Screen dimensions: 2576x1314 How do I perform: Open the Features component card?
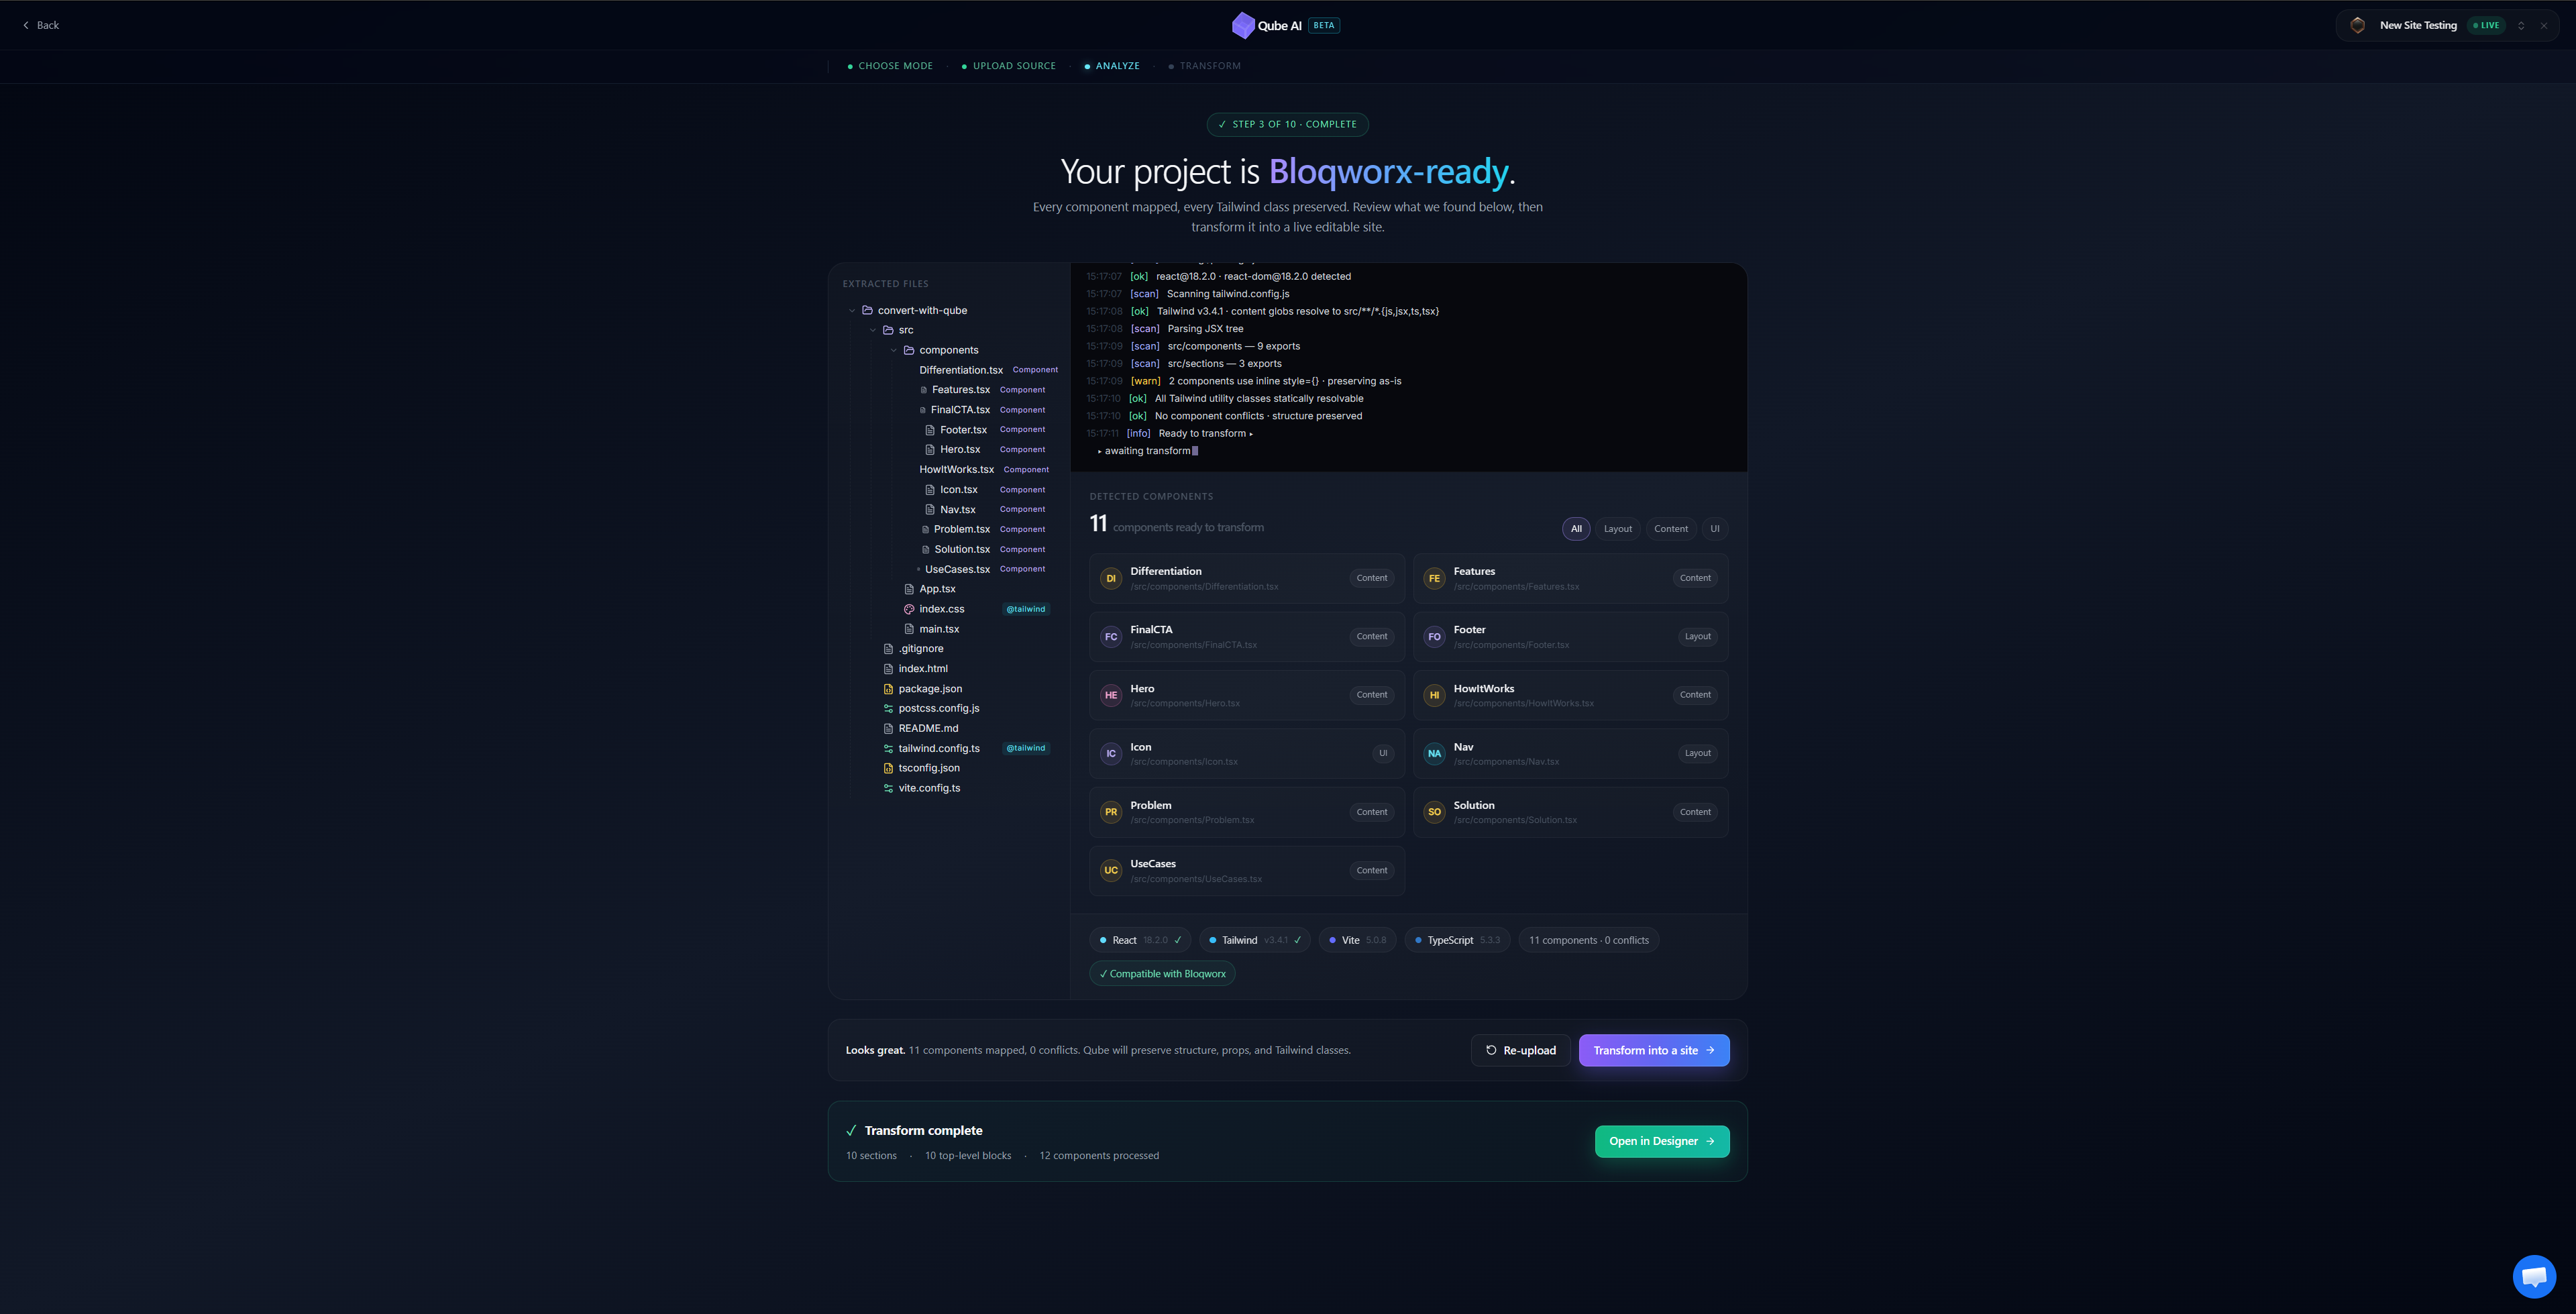tap(1570, 578)
